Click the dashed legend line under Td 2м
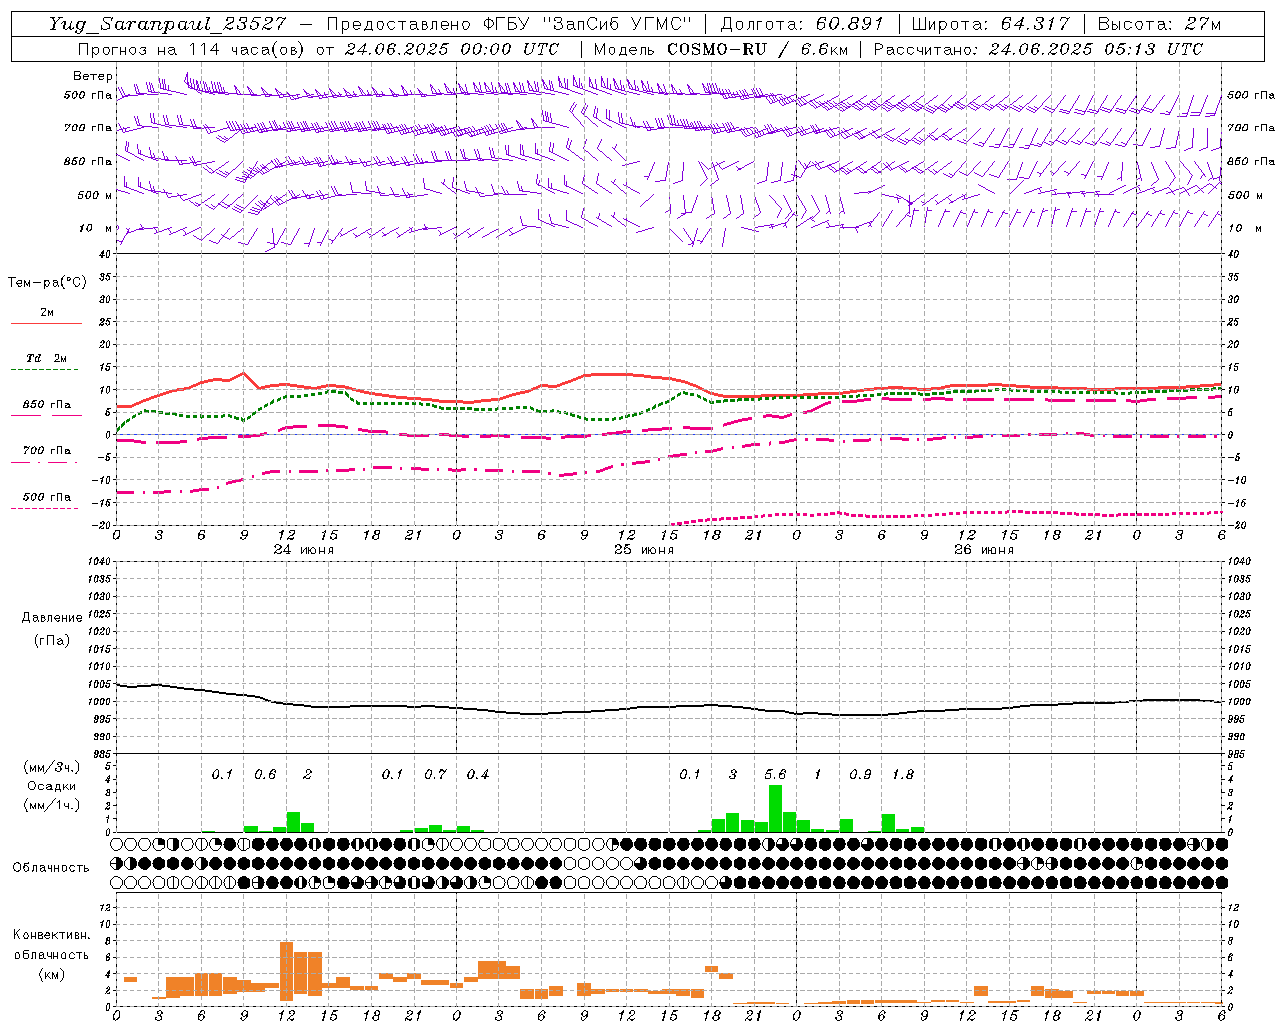 pyautogui.click(x=45, y=369)
